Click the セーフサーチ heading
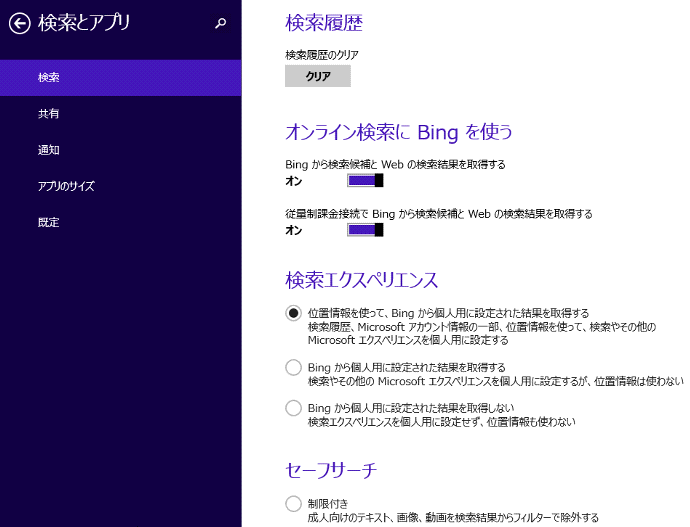This screenshot has width=690, height=527. point(331,470)
